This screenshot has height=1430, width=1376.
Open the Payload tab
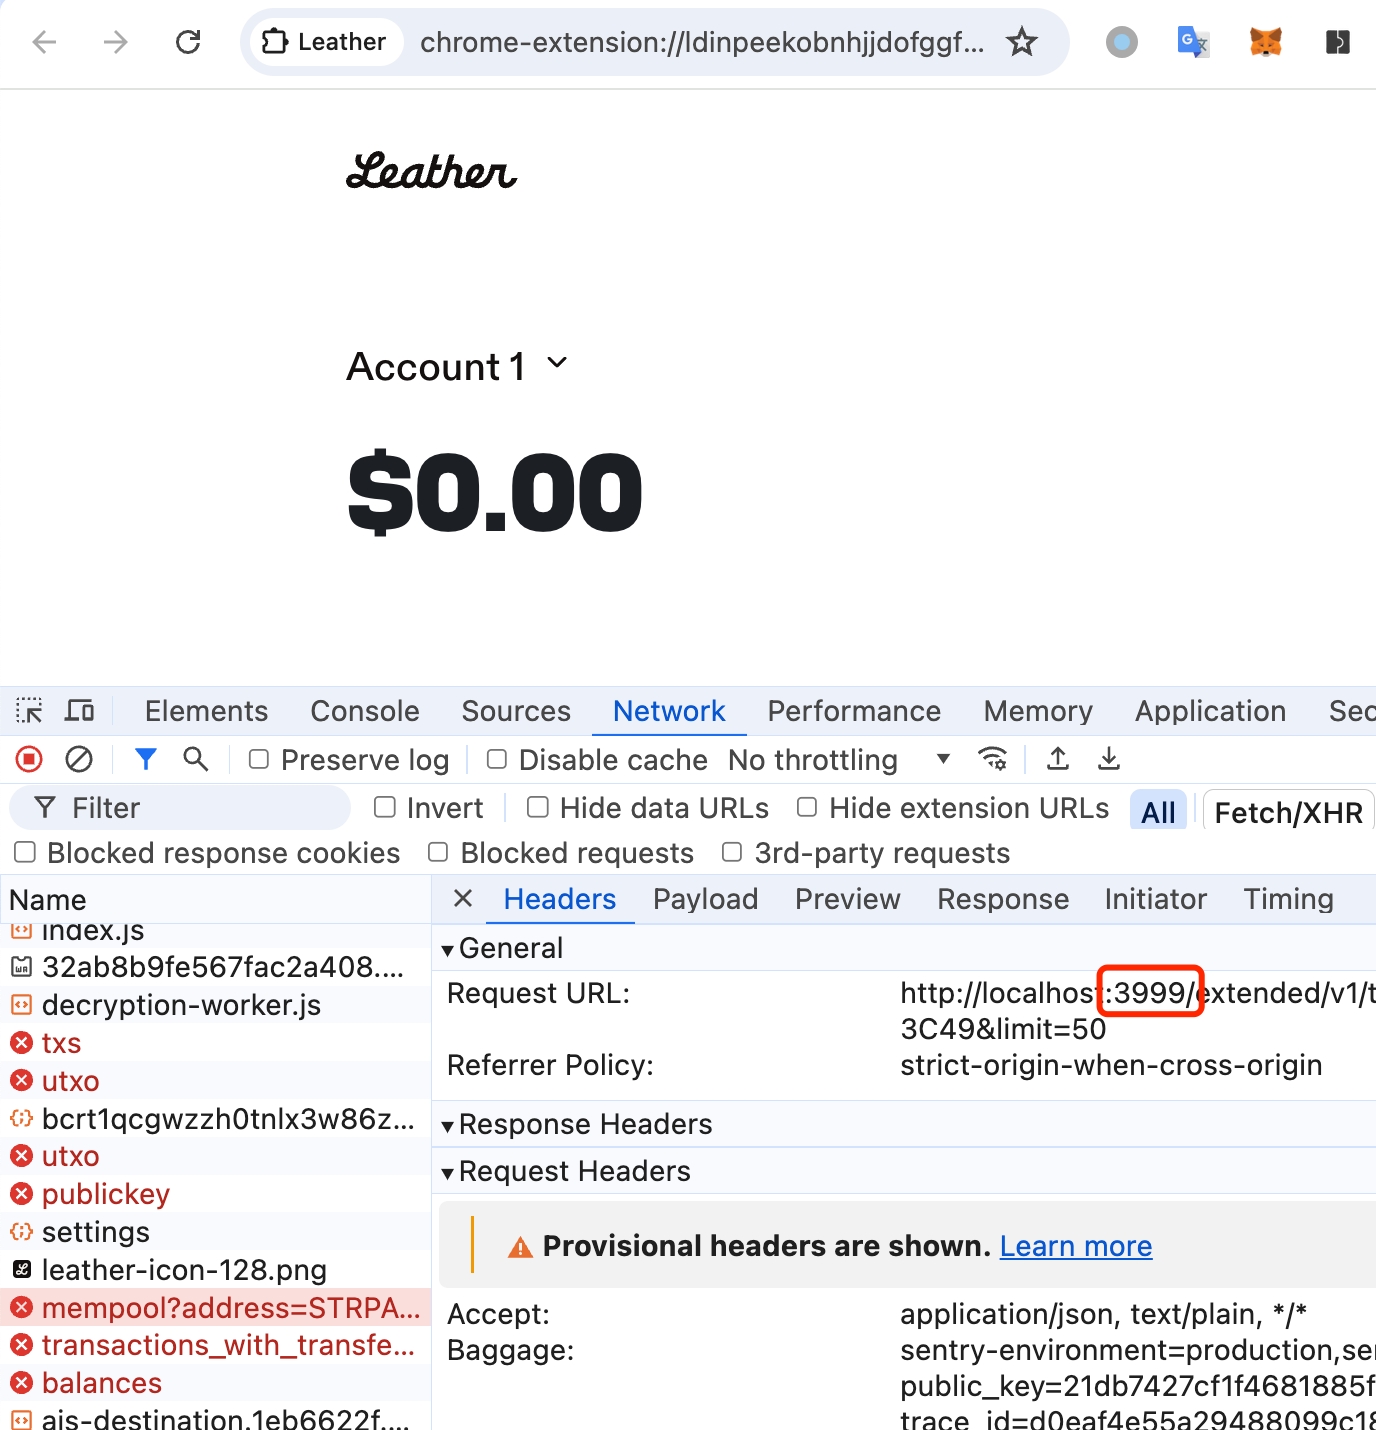click(x=705, y=899)
